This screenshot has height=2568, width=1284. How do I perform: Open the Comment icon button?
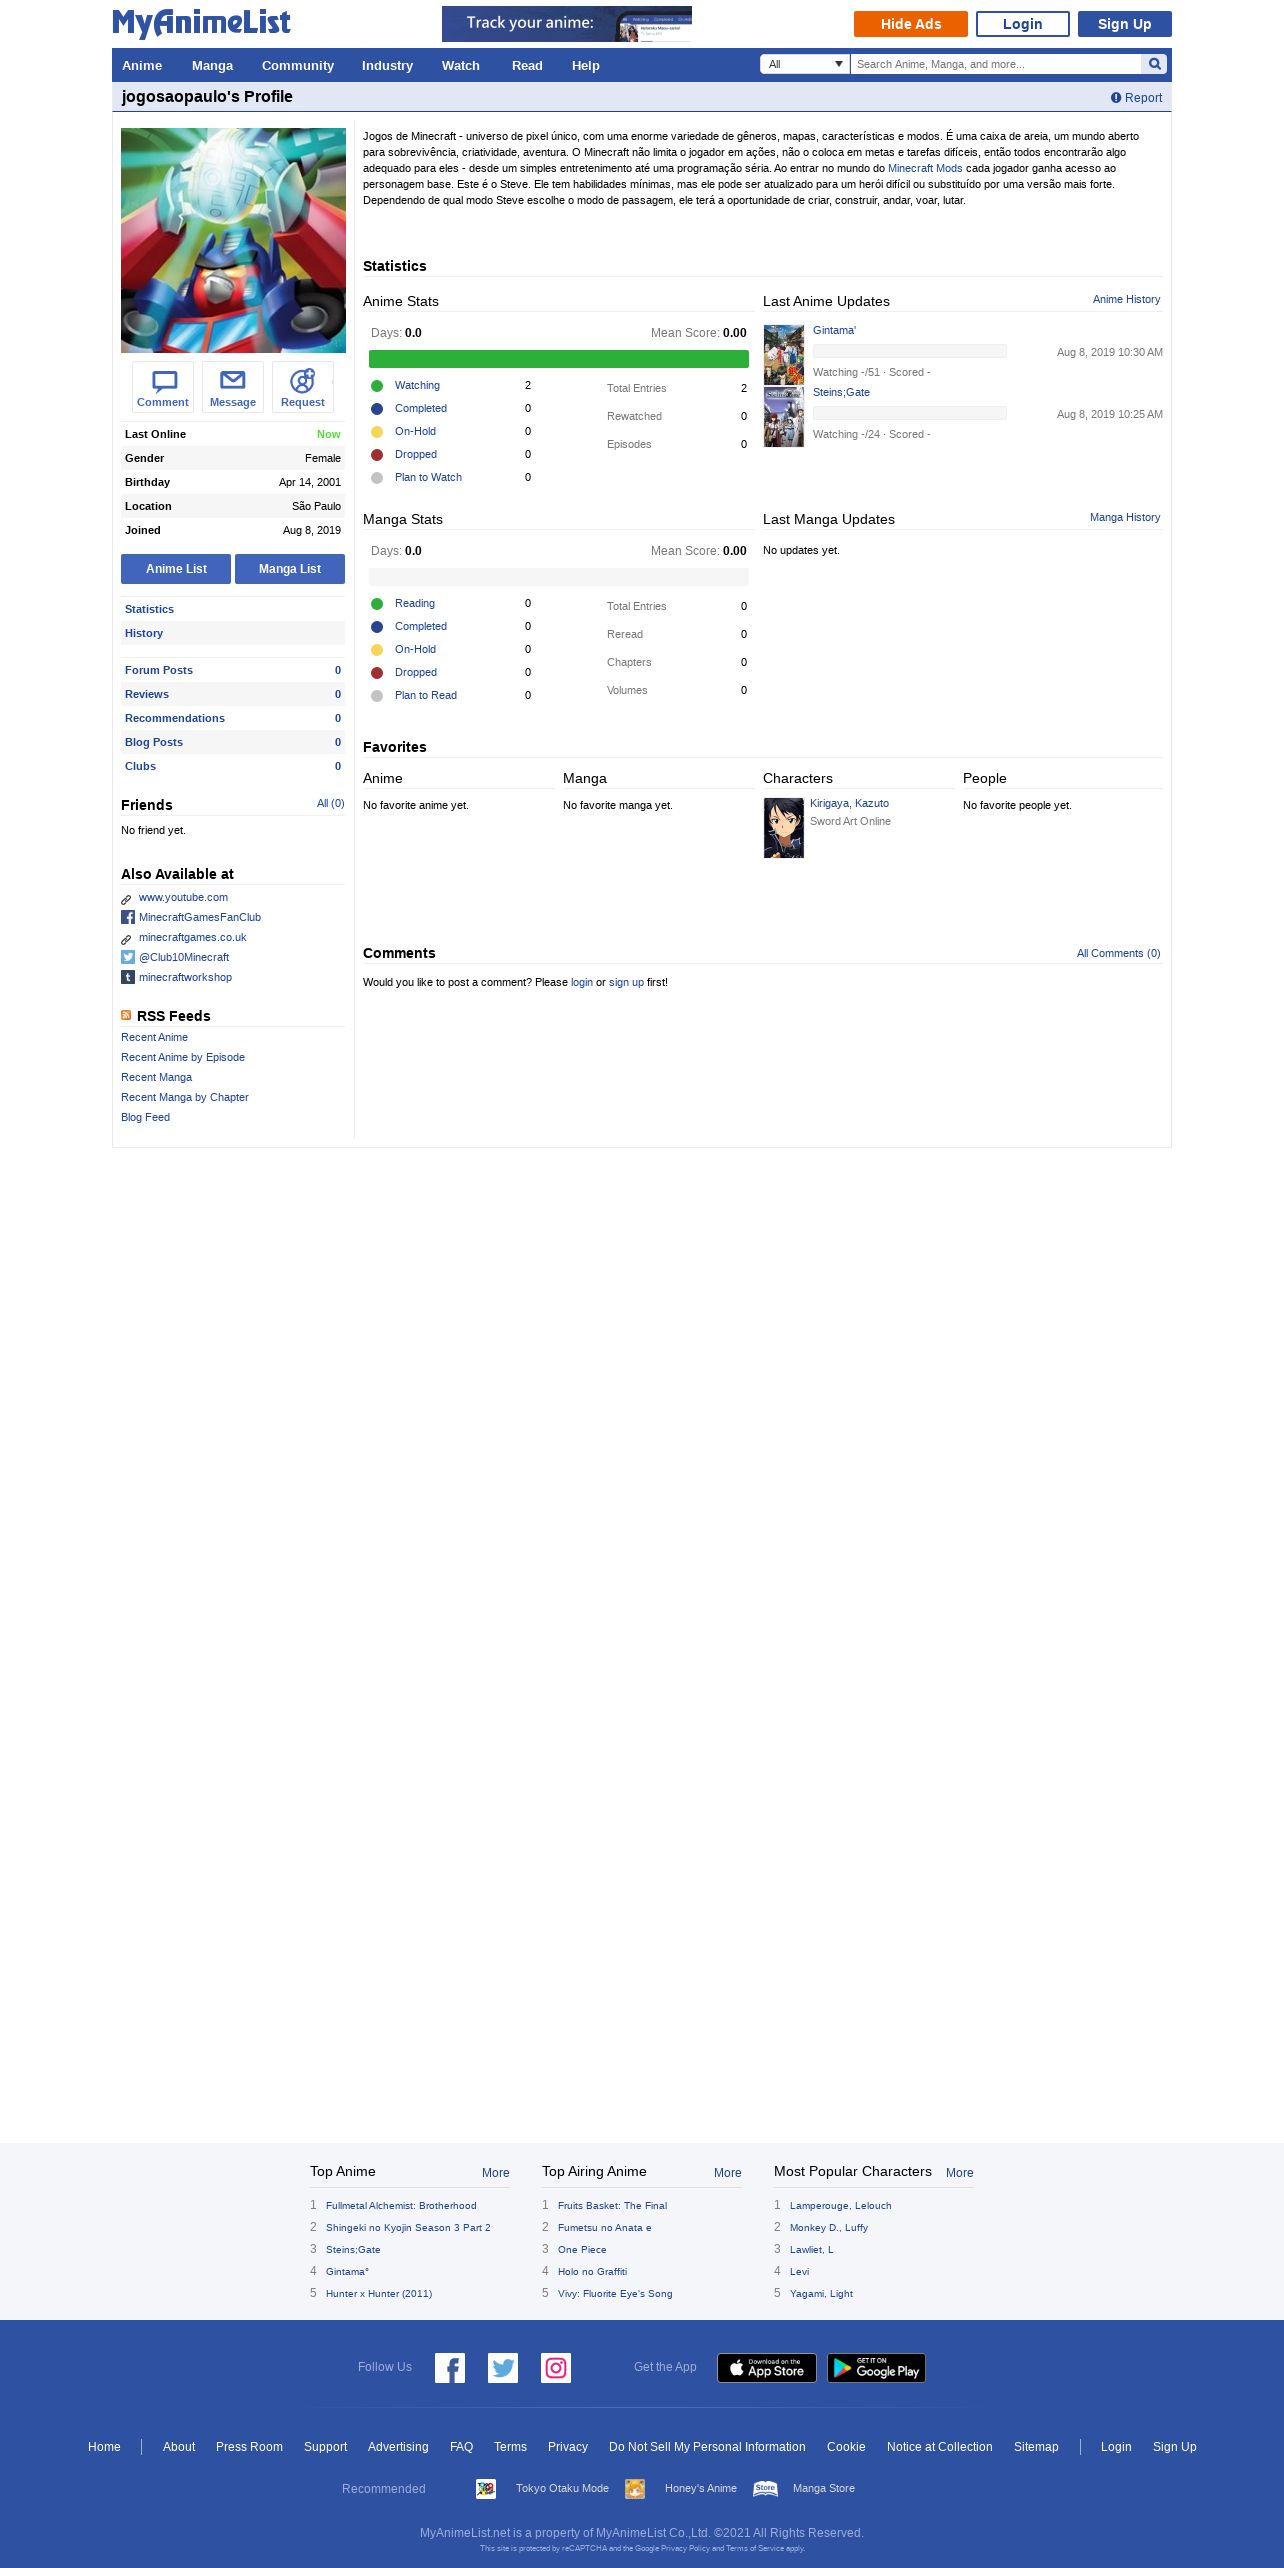click(x=163, y=388)
